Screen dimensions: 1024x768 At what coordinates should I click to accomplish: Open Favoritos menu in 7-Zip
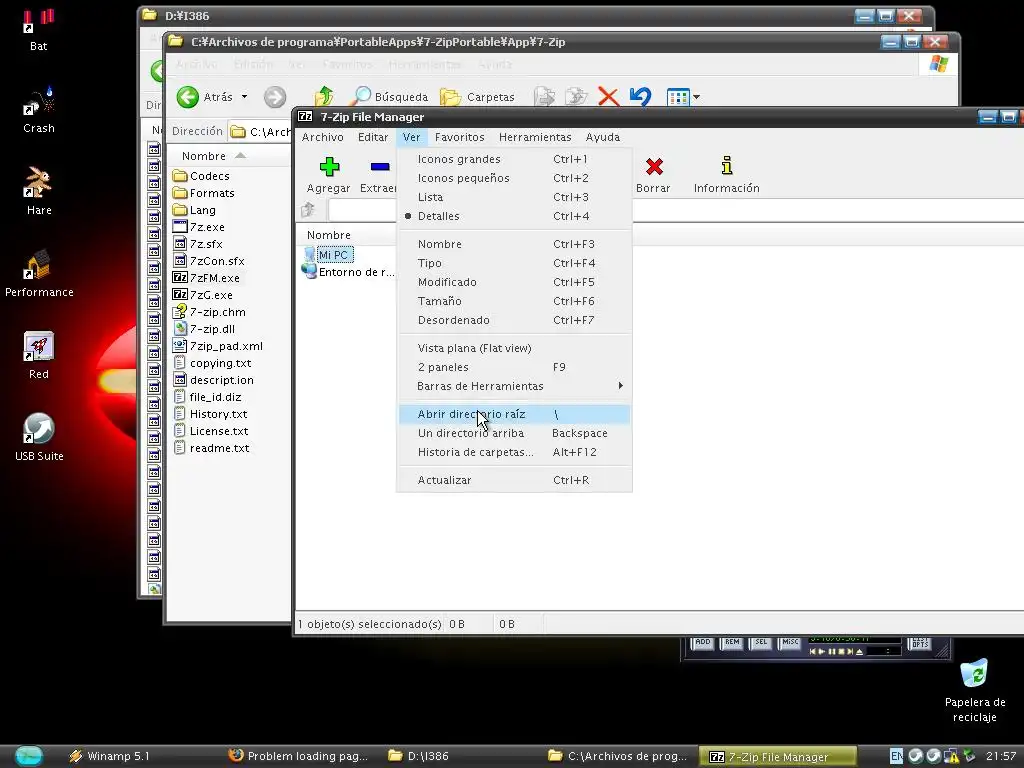459,137
